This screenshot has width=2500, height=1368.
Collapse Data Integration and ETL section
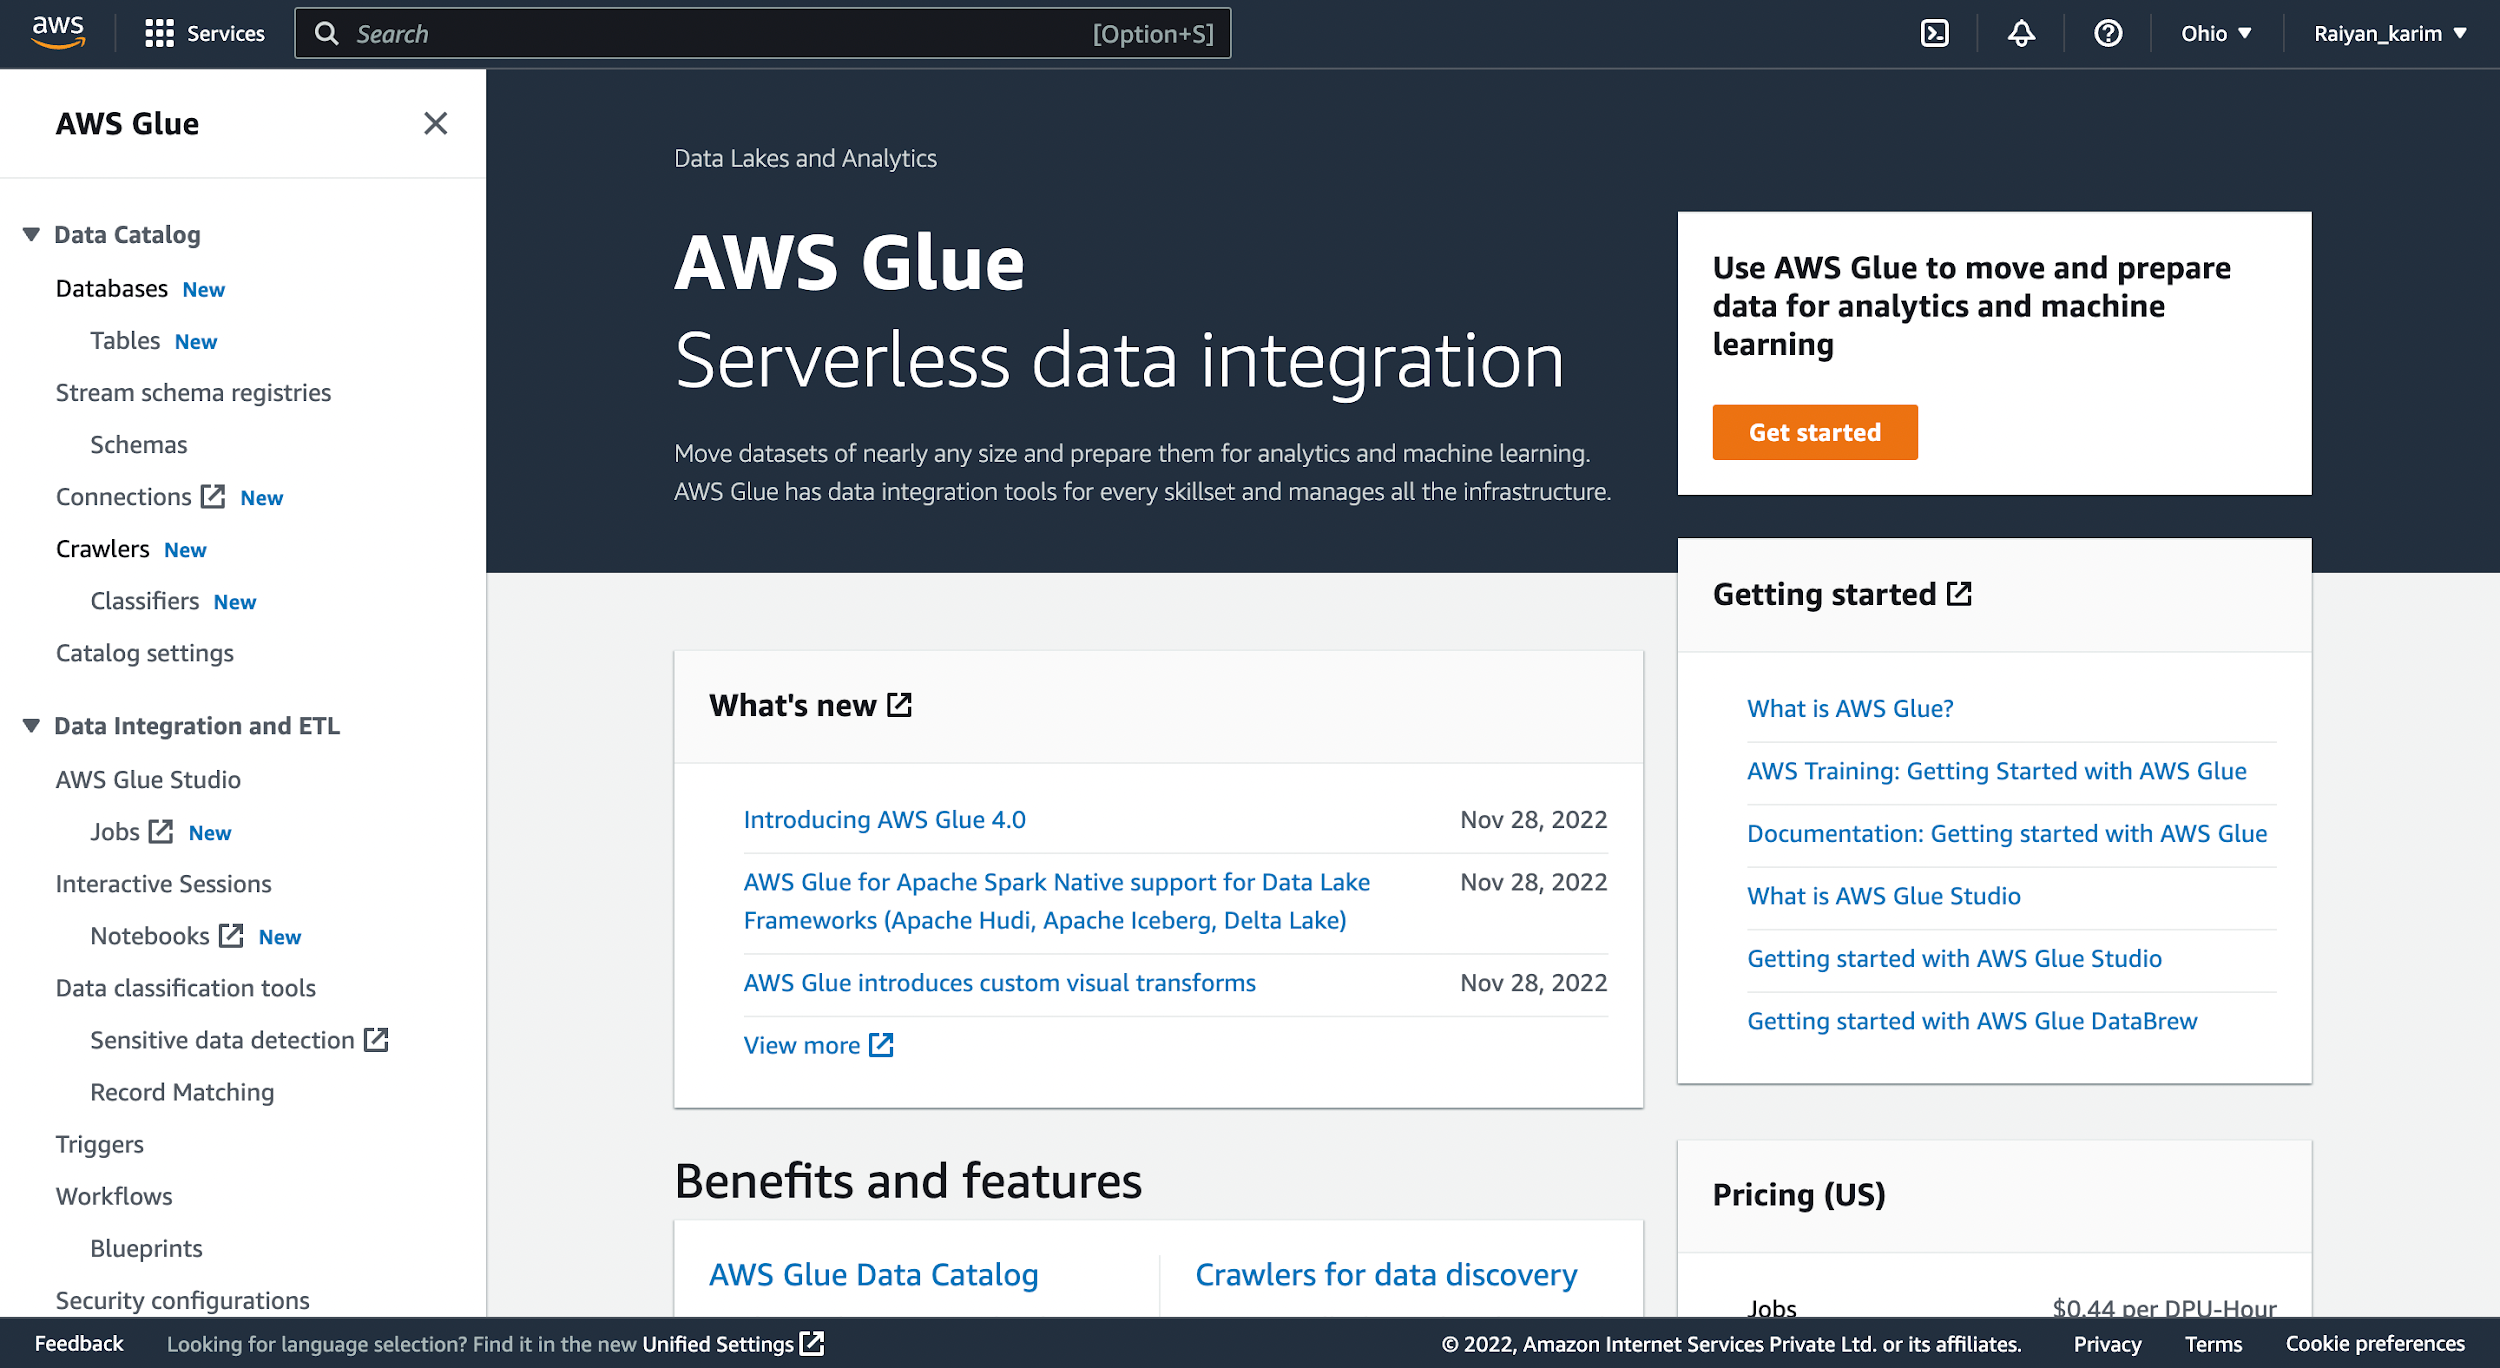[32, 726]
